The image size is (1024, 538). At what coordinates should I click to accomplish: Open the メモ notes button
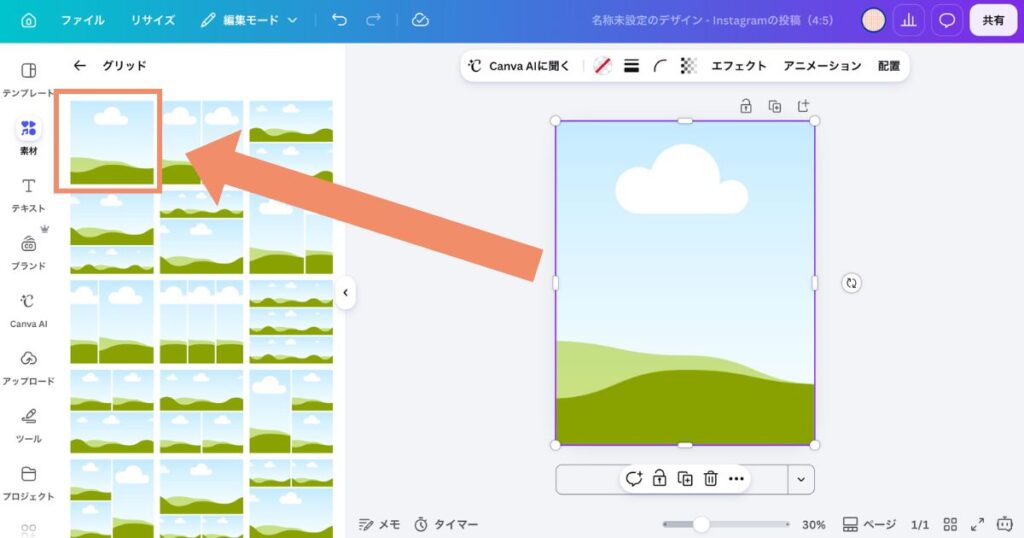coord(379,524)
